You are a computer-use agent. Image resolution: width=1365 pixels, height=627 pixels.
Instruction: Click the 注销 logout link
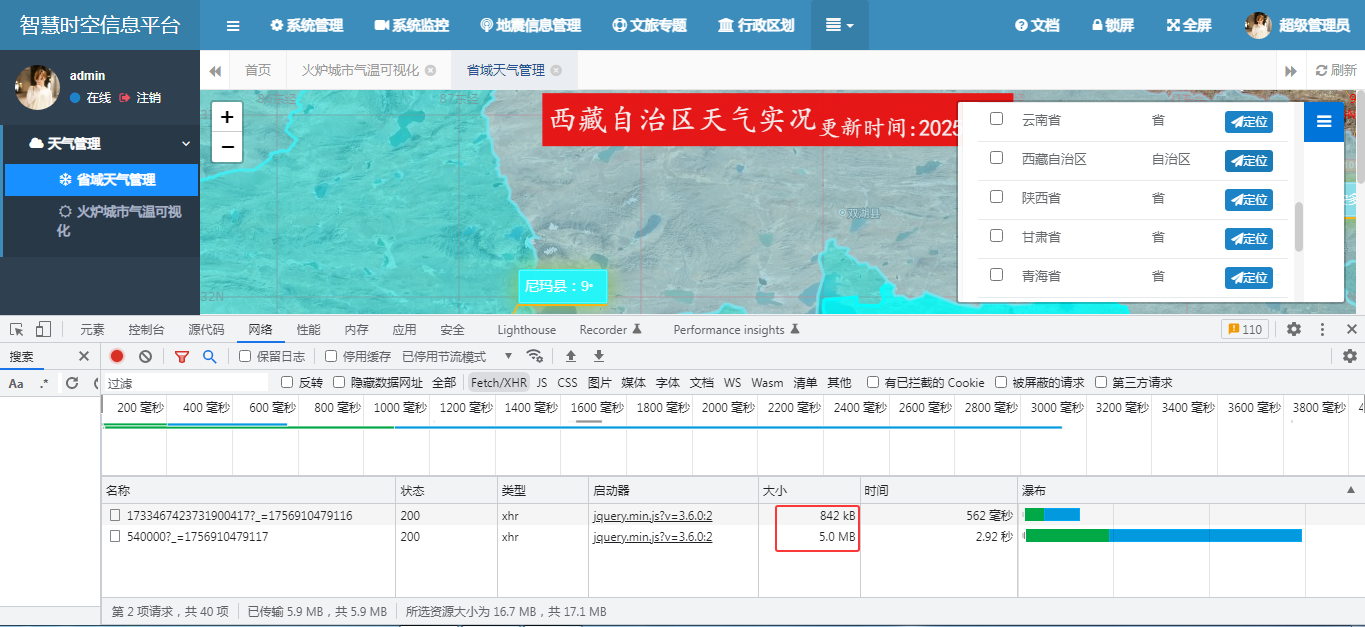[x=140, y=98]
